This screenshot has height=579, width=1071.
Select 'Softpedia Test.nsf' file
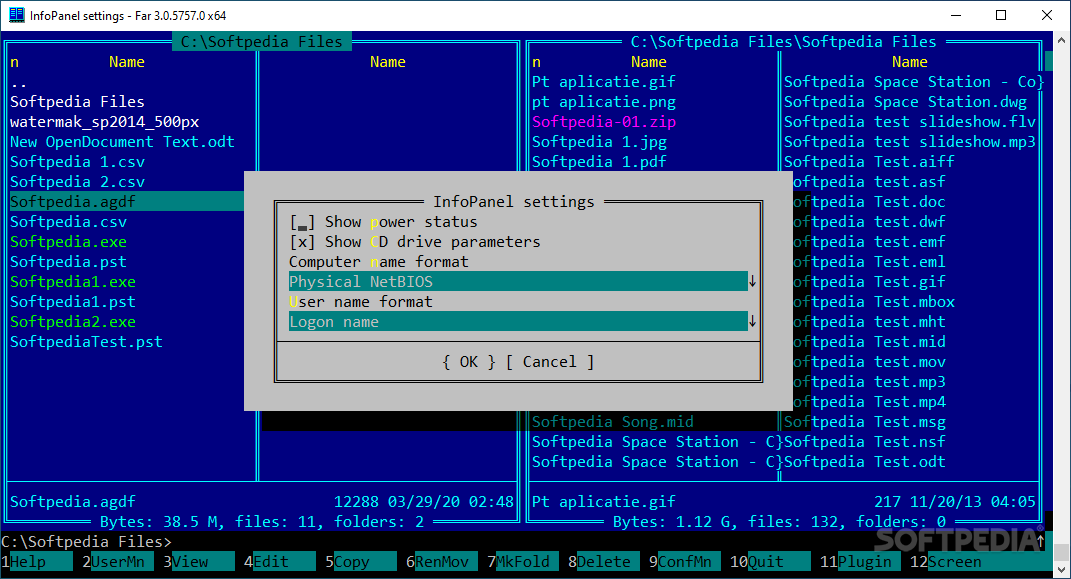coord(865,442)
